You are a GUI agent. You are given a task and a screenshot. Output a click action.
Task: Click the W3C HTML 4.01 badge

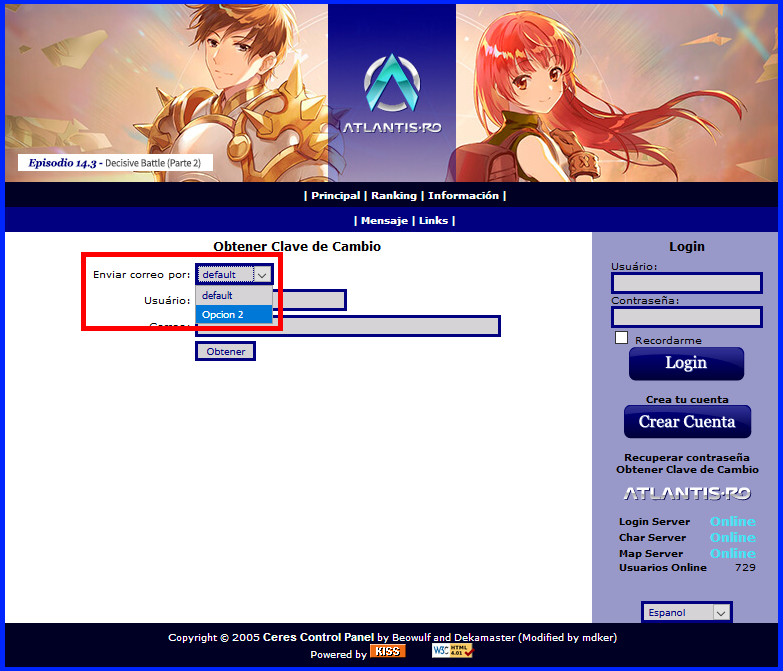click(x=452, y=651)
